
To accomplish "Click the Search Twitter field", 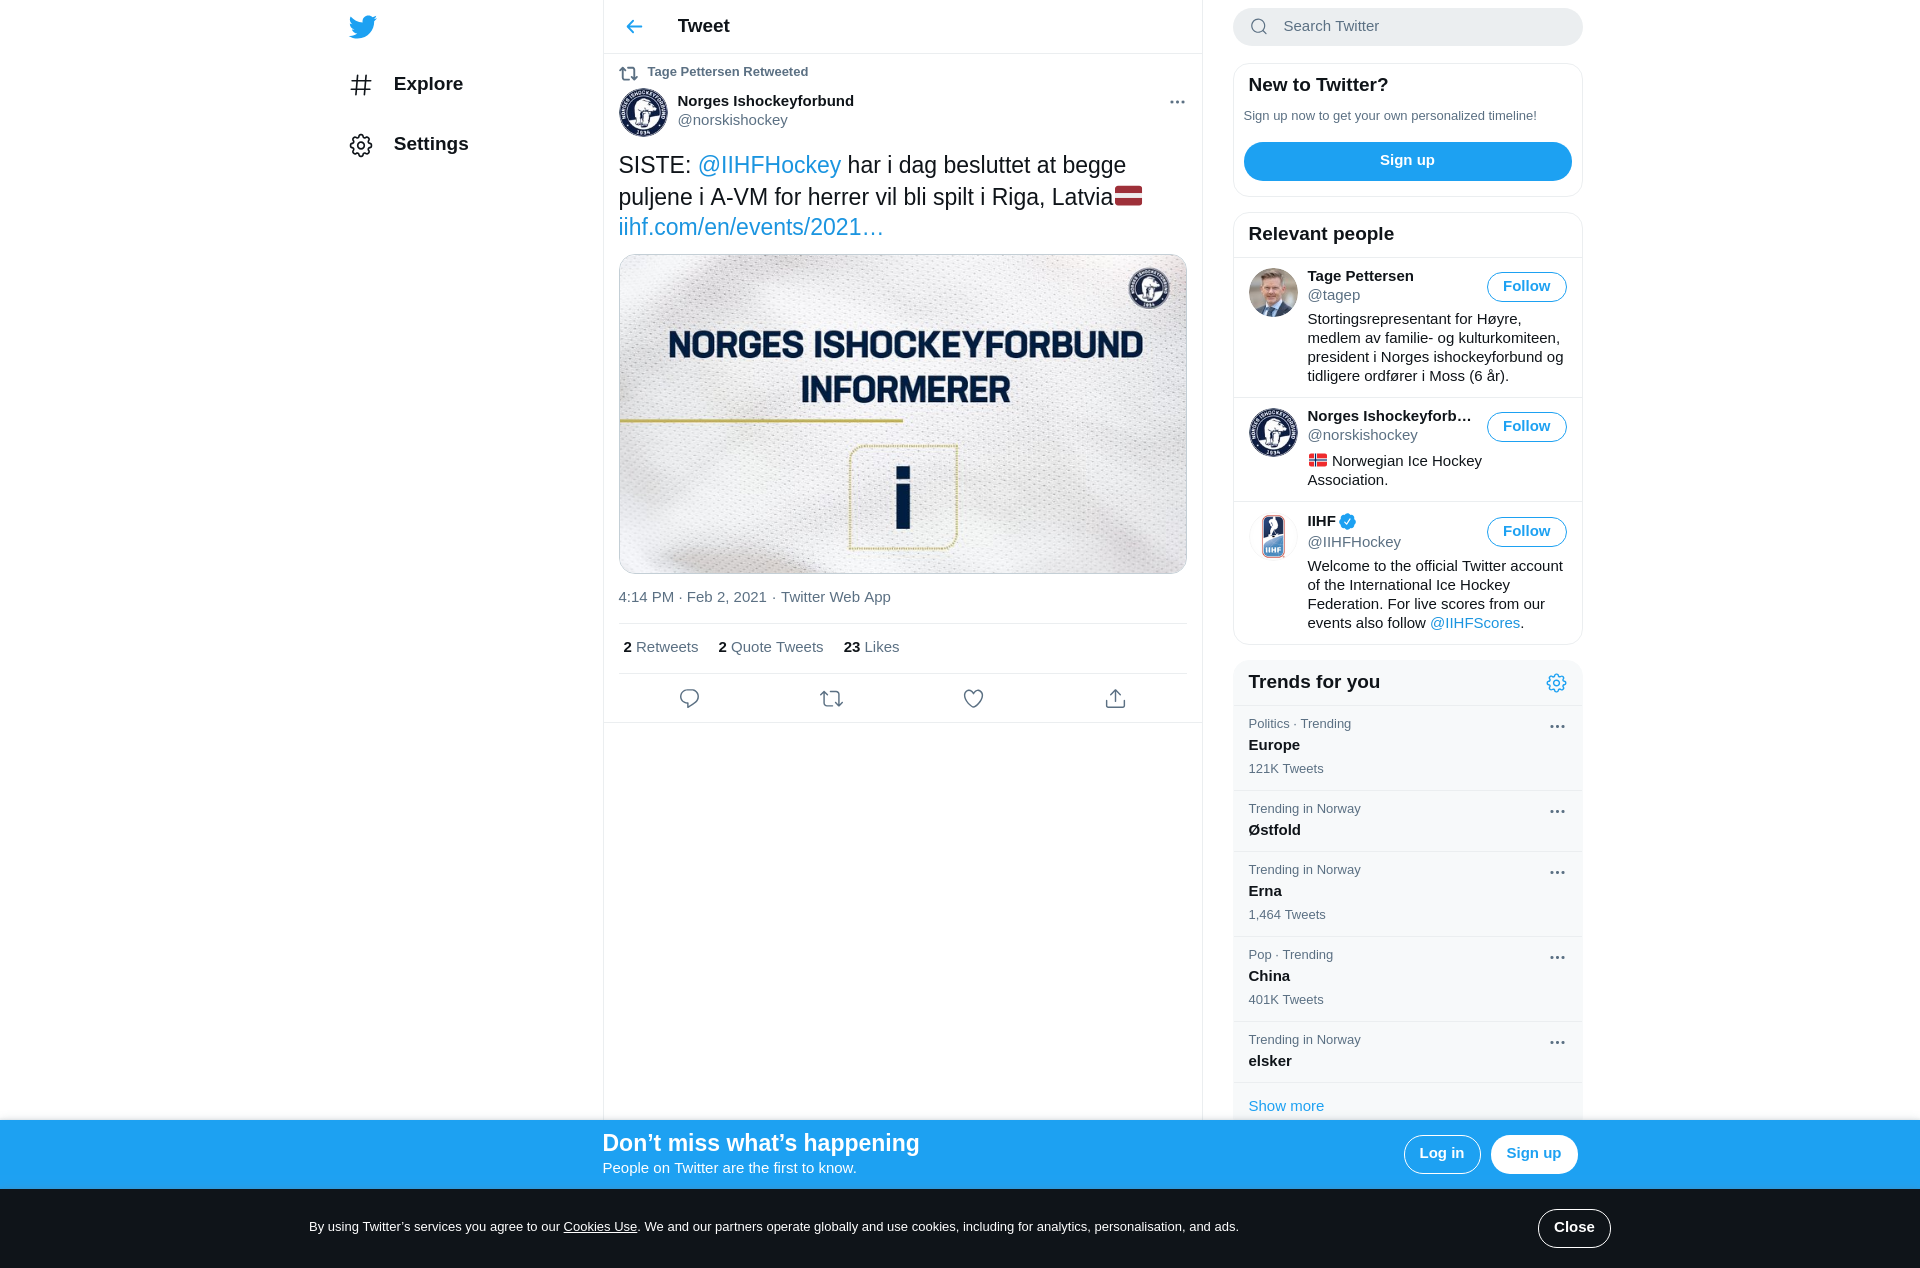I will click(1407, 27).
